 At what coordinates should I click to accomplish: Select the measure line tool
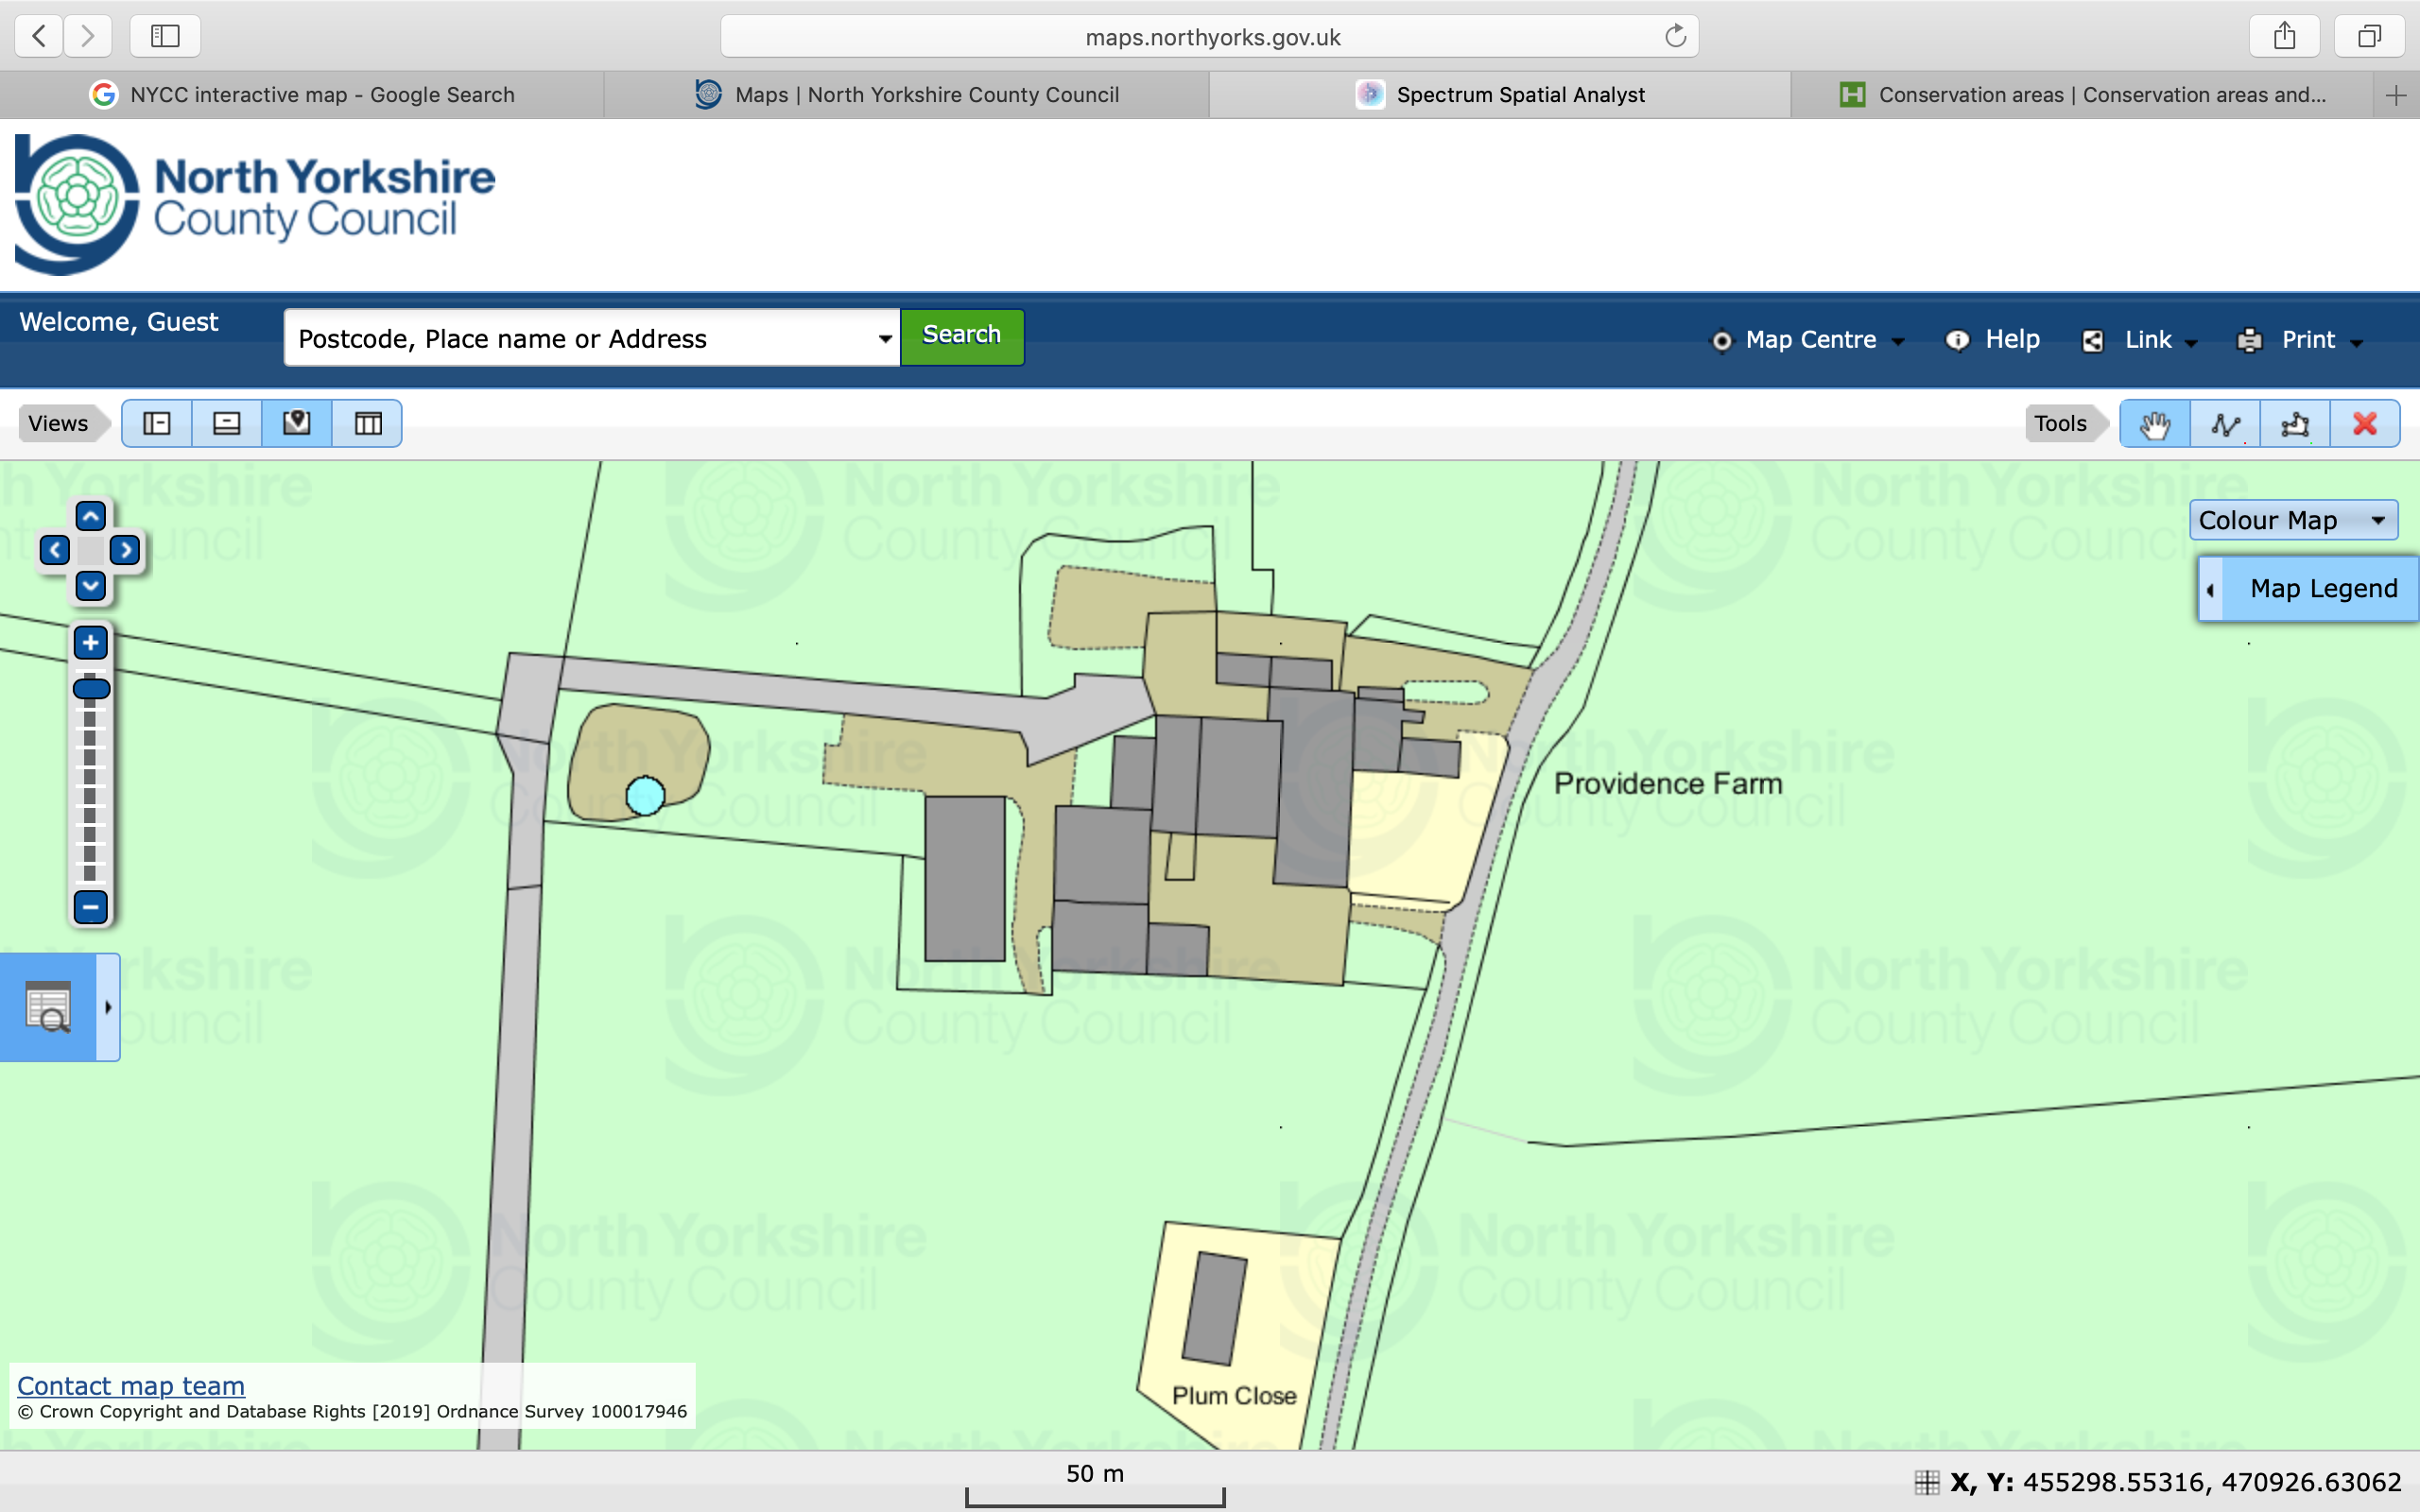(x=2225, y=424)
